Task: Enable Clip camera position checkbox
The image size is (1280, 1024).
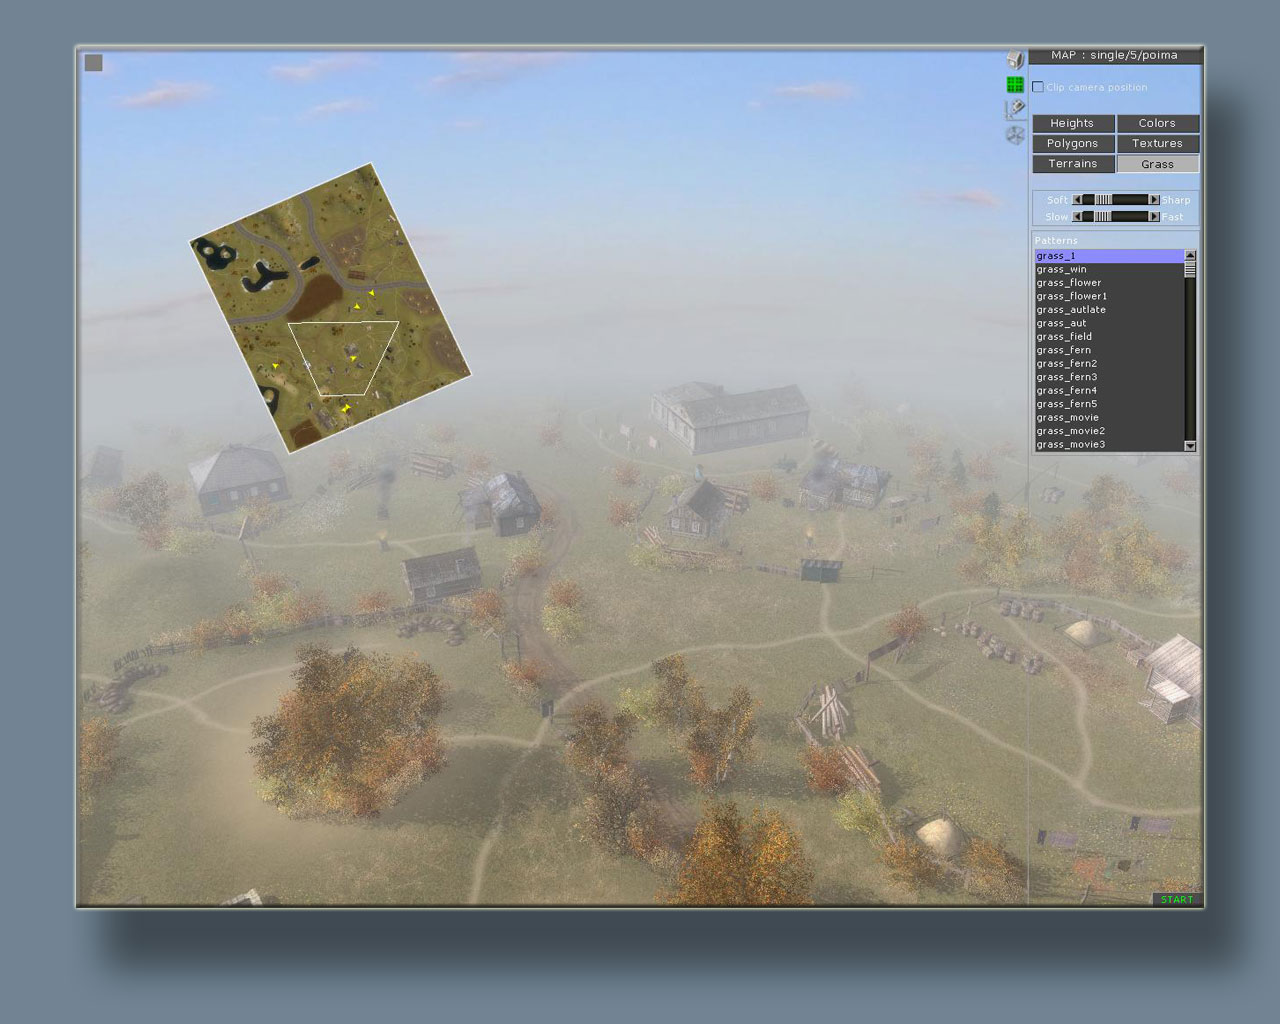Action: (1038, 87)
